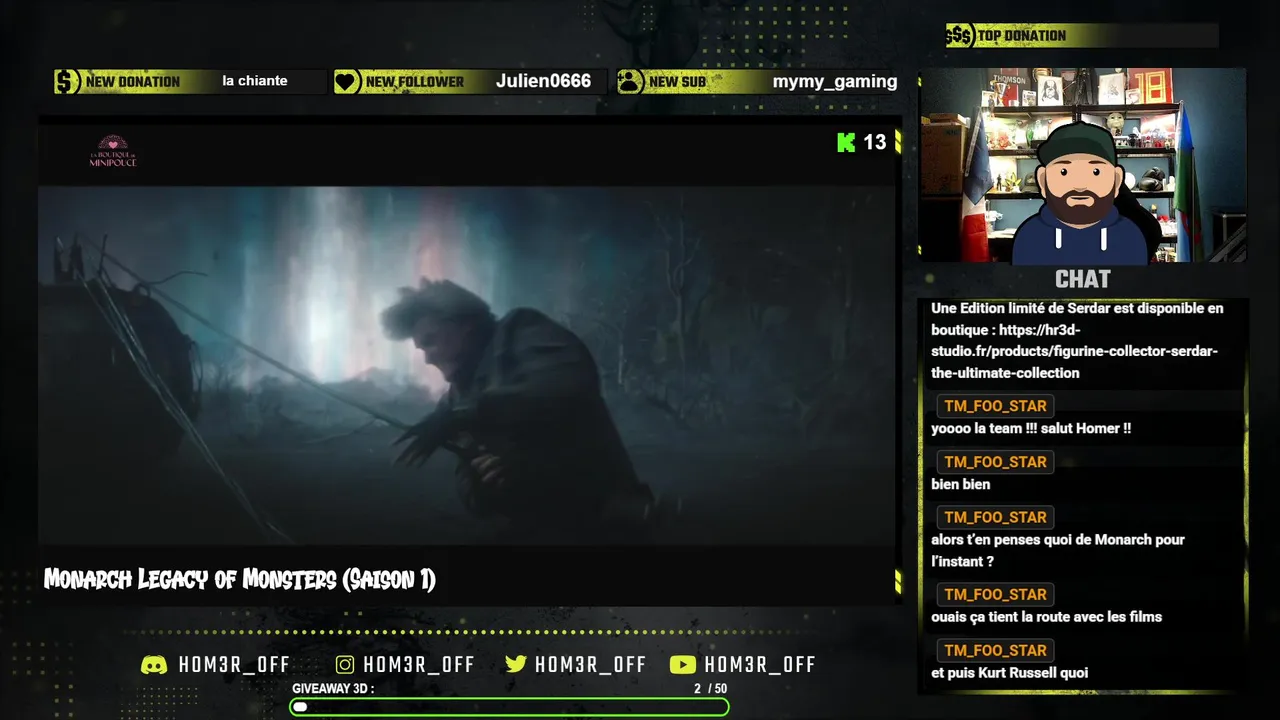Click the Twitter bird icon
Screen dimensions: 1280x720
(516, 665)
